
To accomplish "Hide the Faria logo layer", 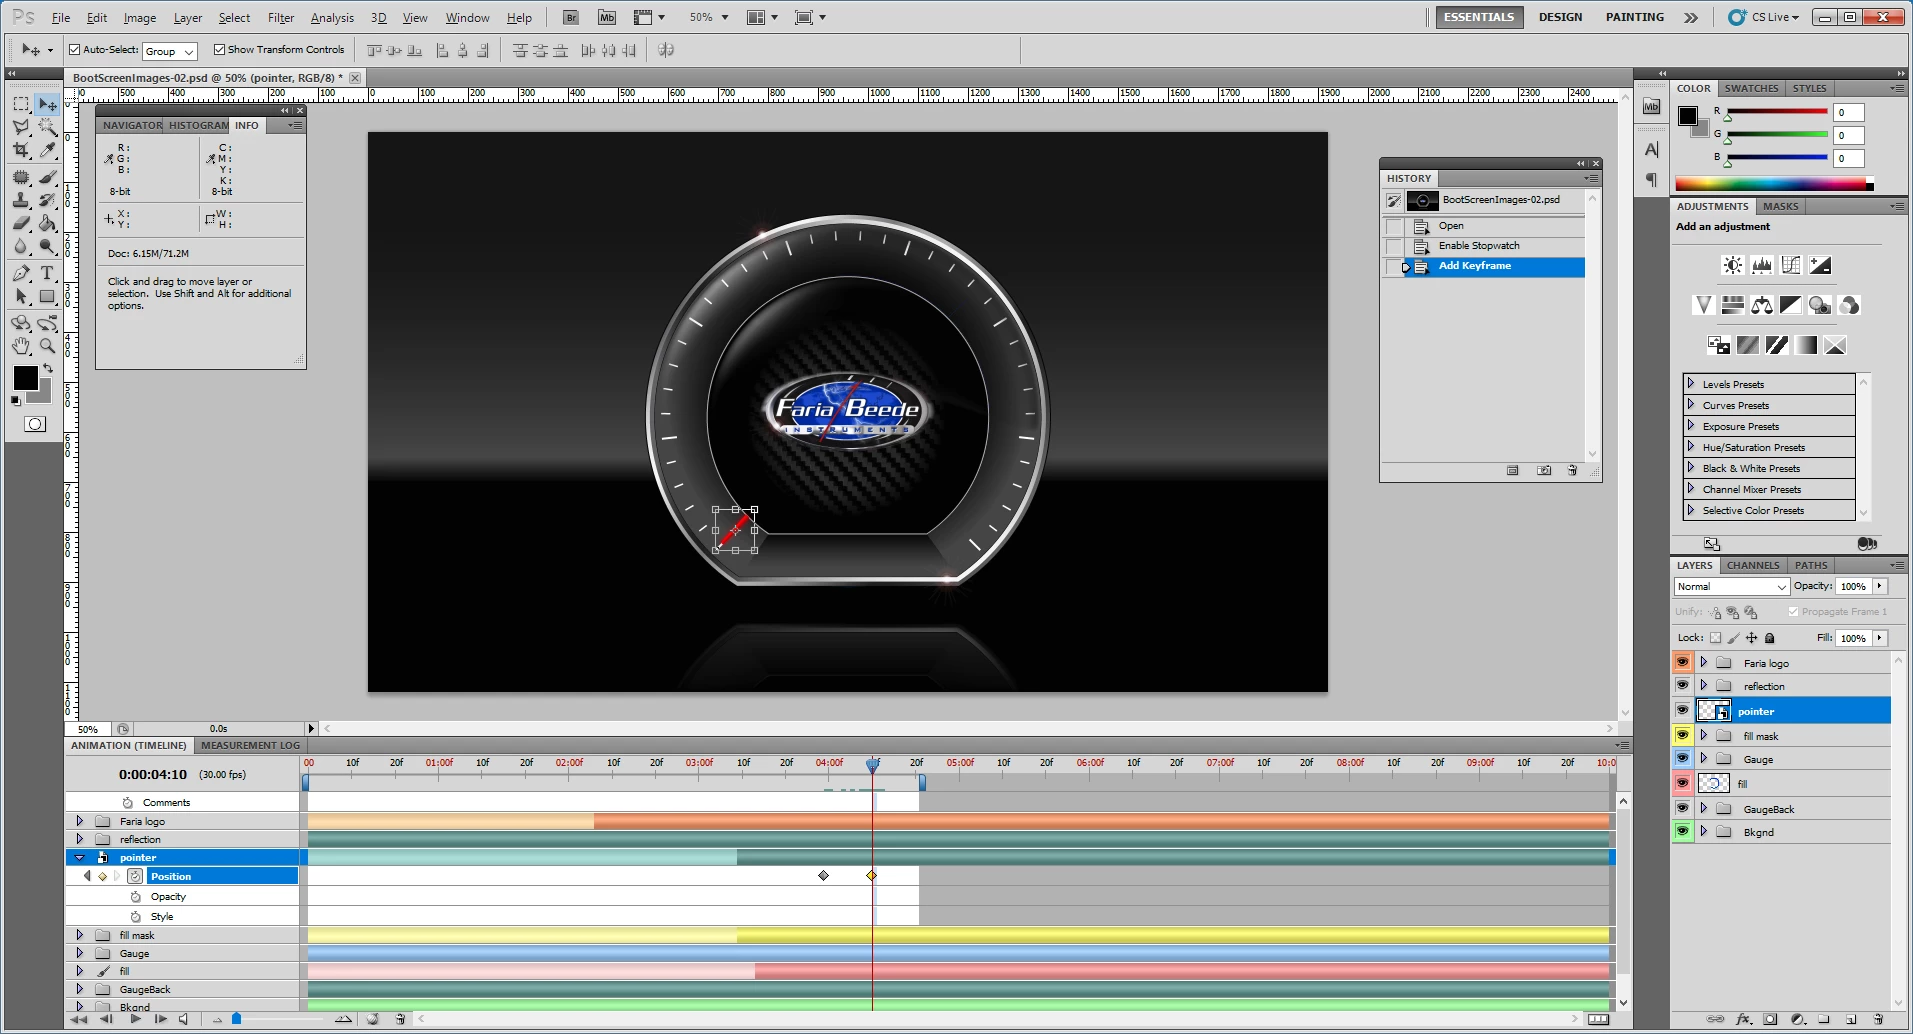I will tap(1682, 662).
